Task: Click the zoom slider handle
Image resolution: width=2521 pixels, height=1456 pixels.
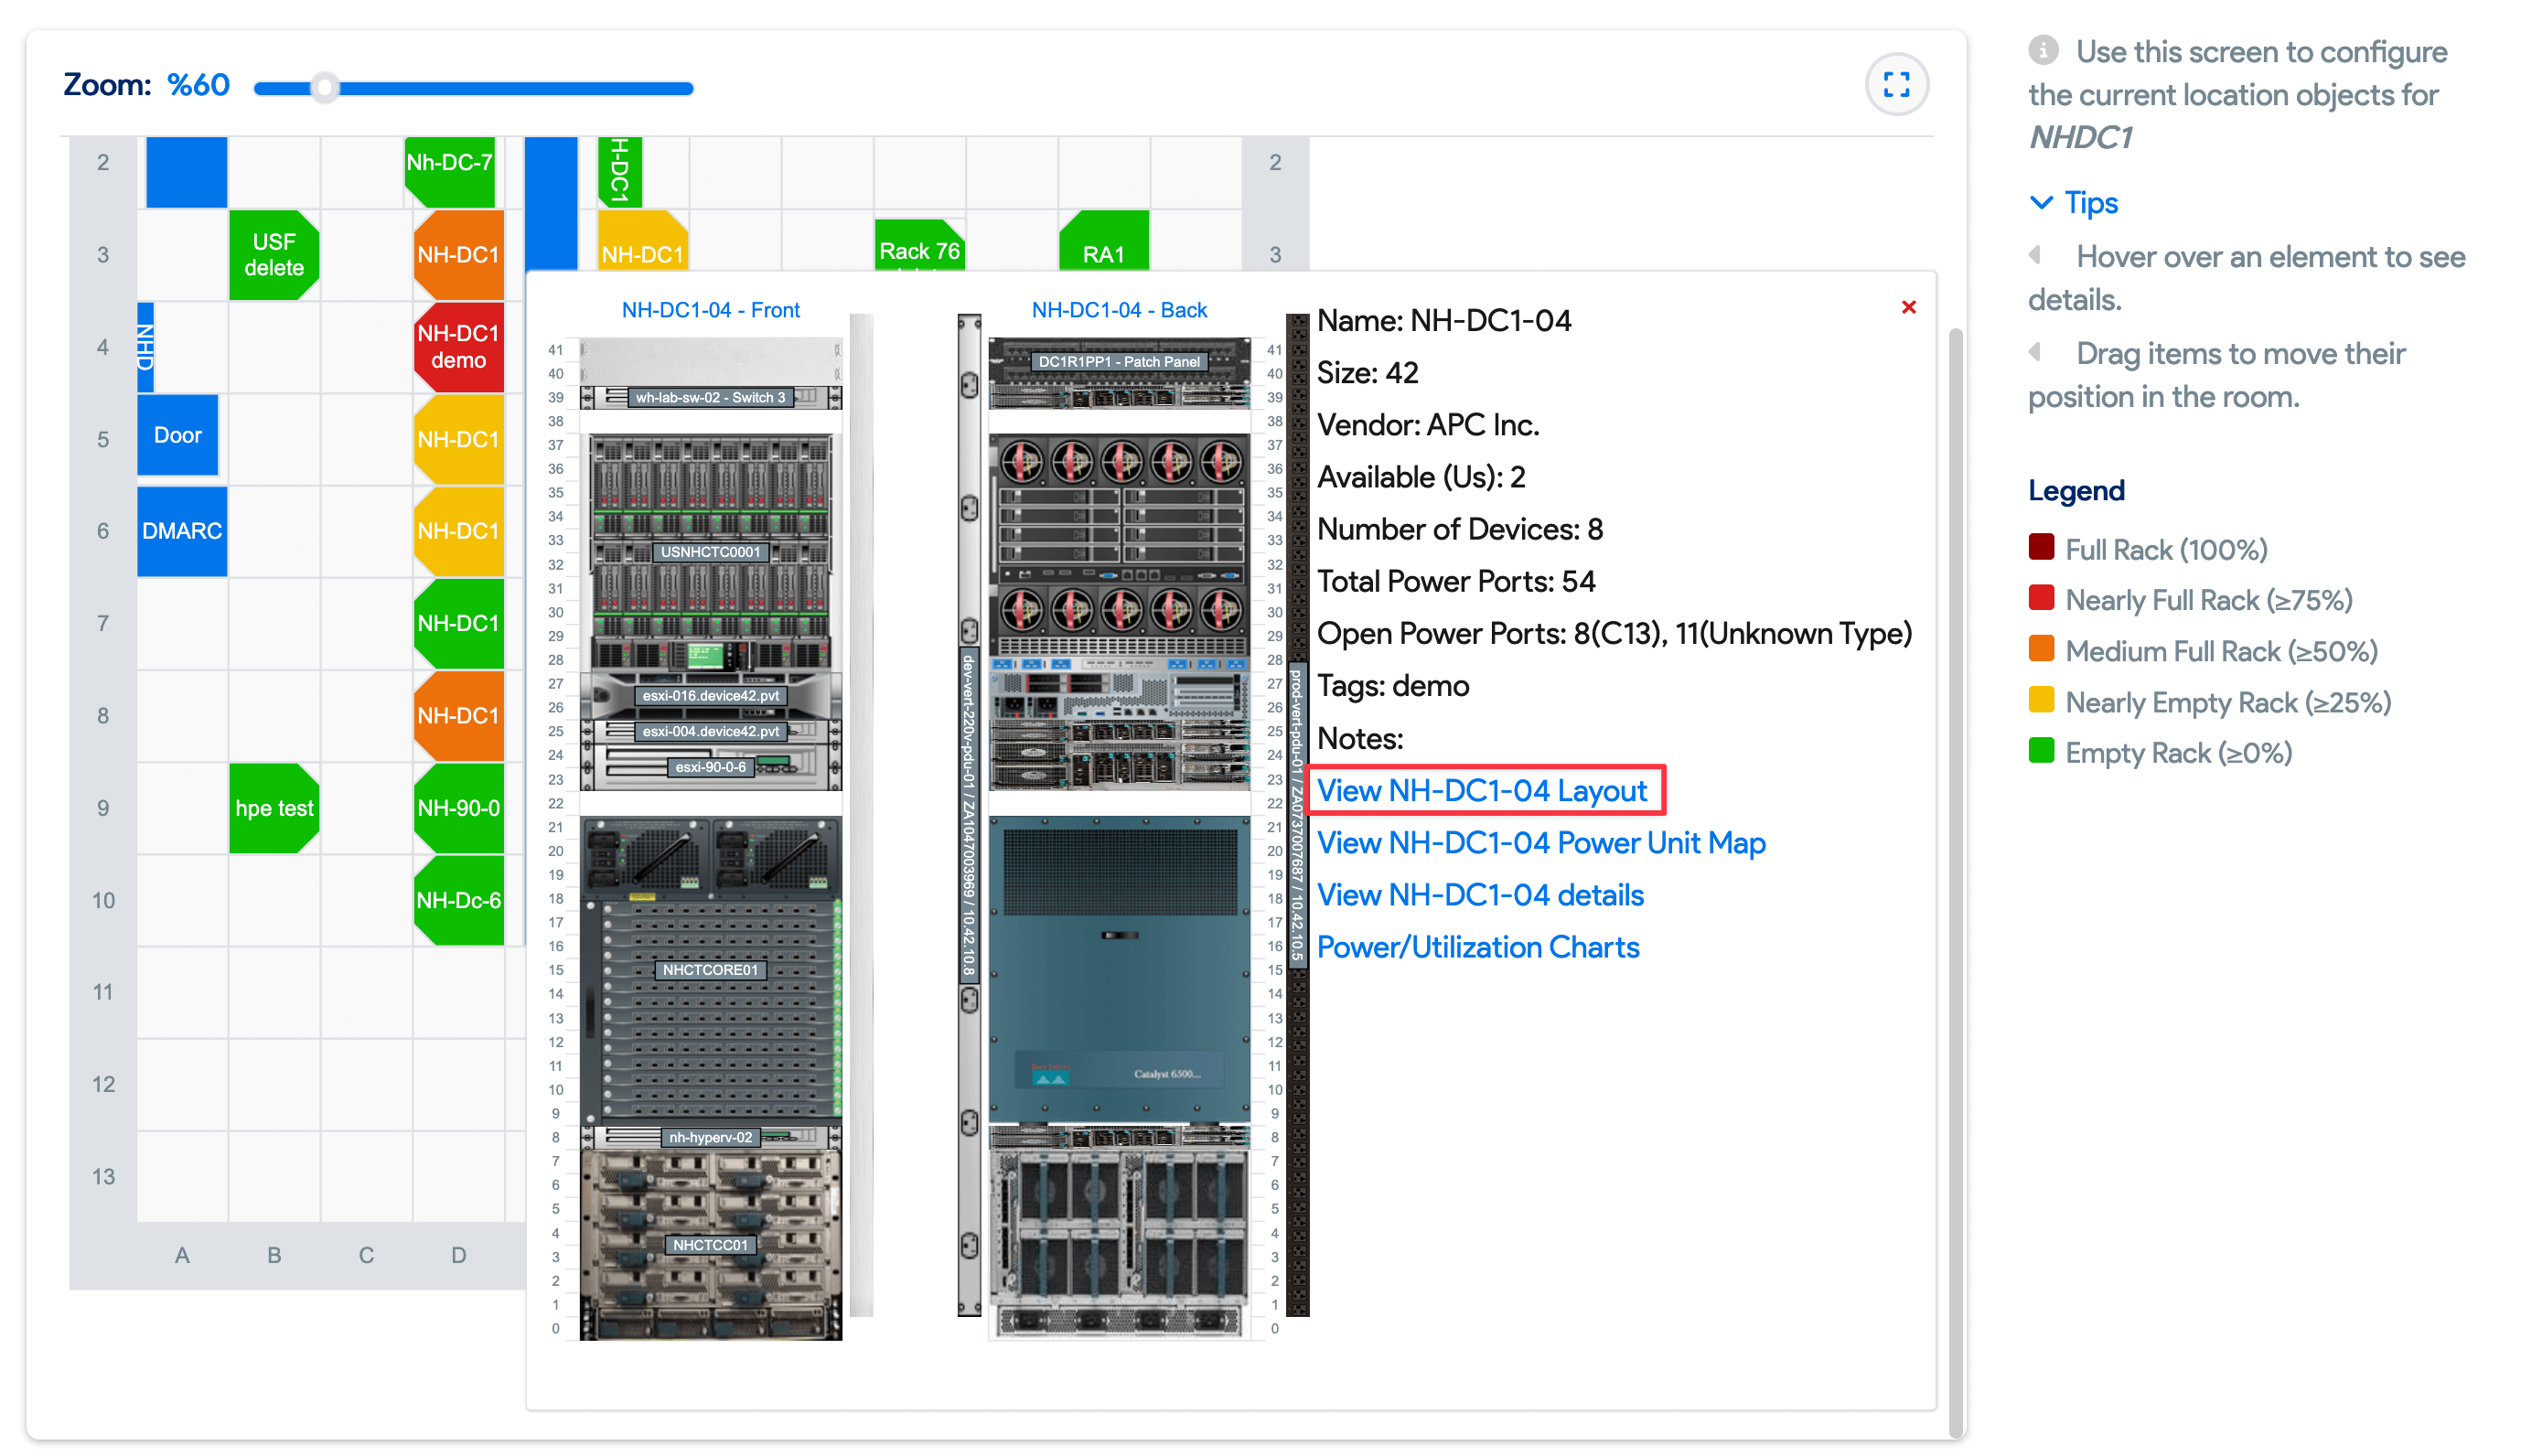Action: tap(324, 88)
